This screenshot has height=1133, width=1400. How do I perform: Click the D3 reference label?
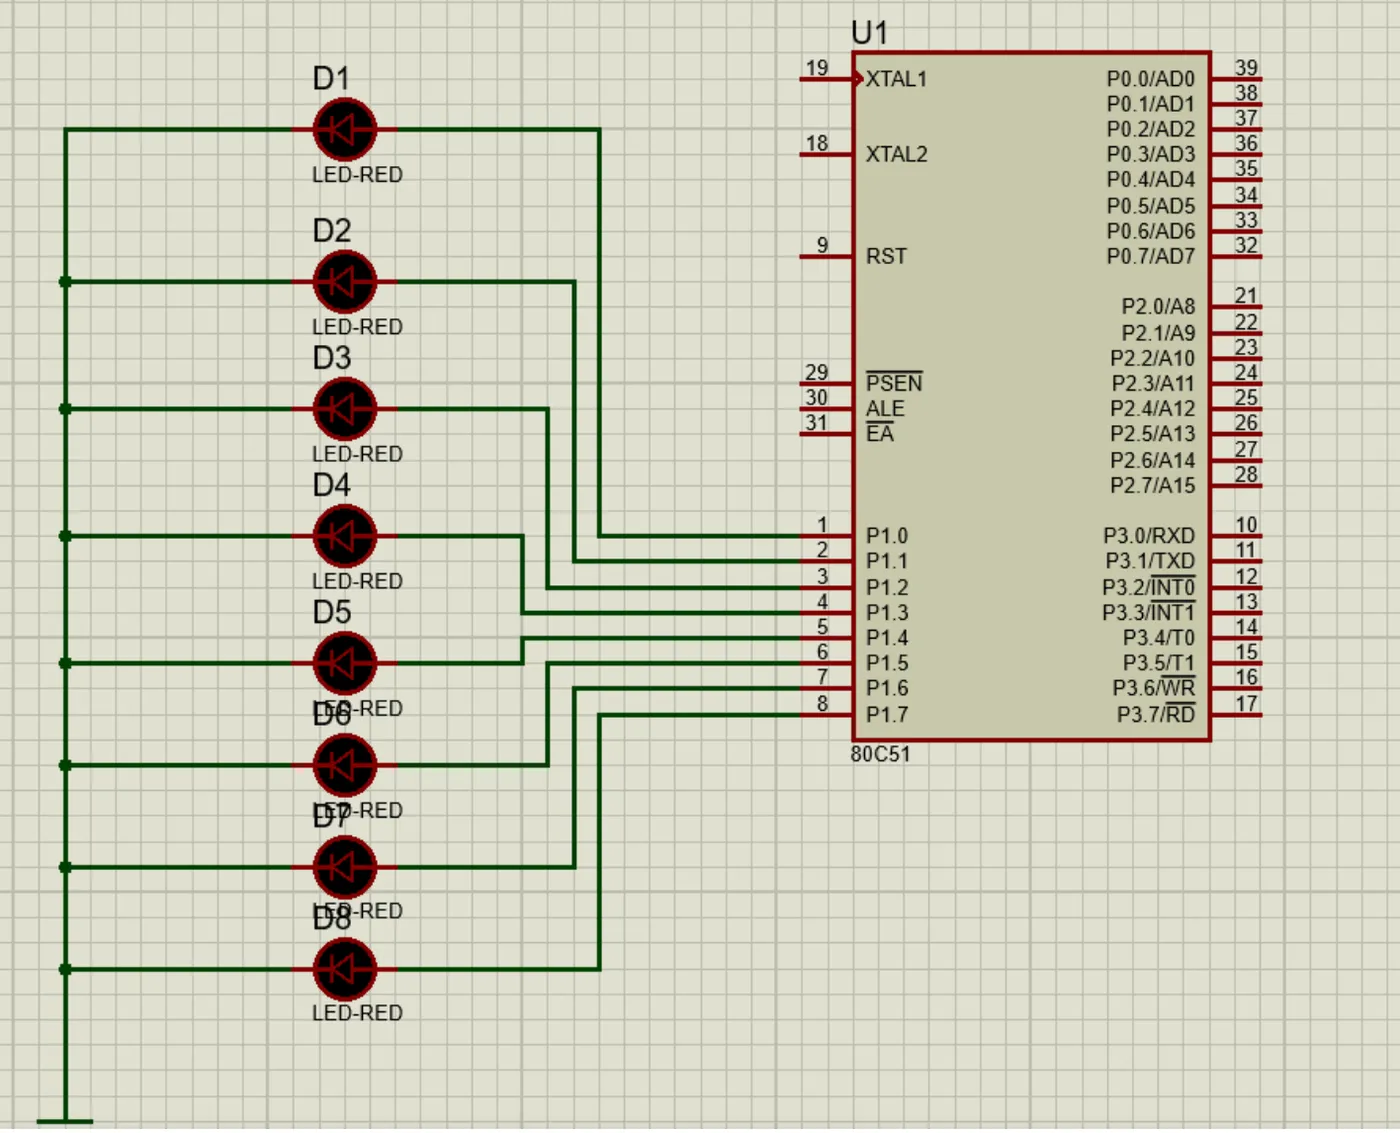pos(331,357)
